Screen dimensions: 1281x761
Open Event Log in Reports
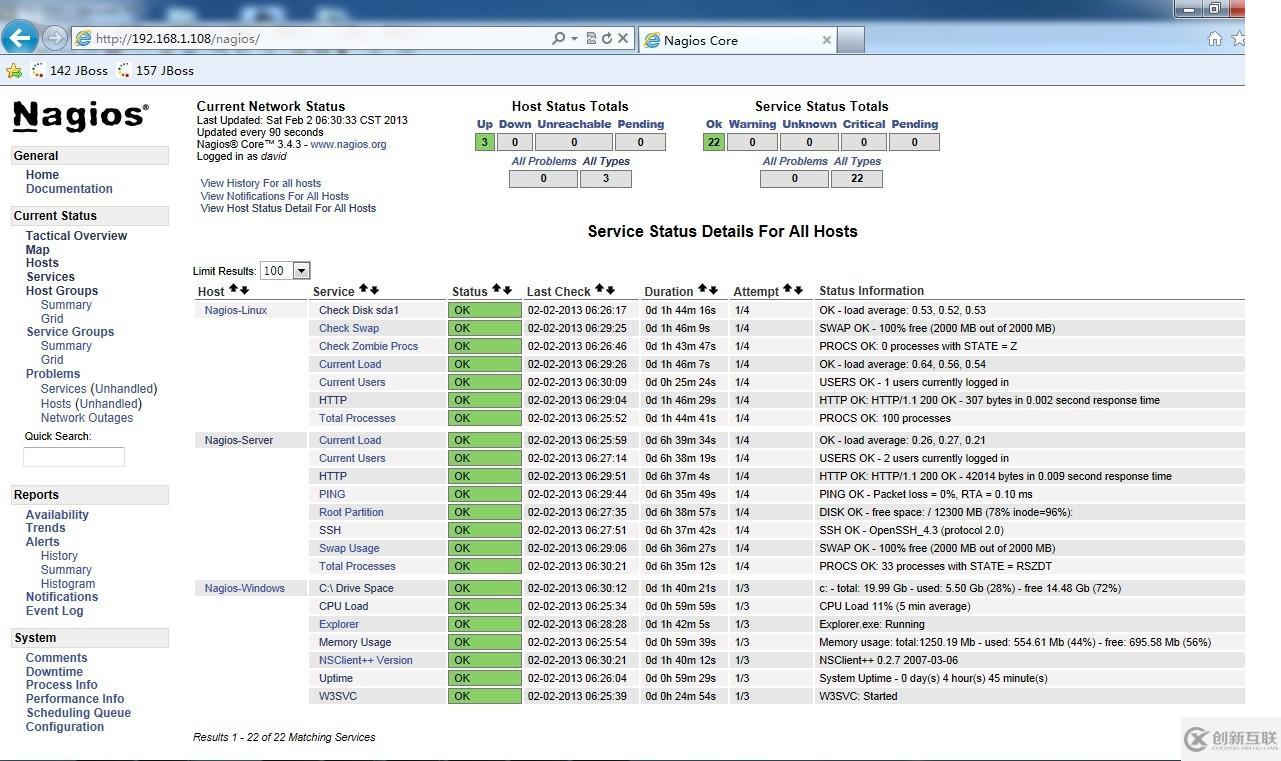55,611
